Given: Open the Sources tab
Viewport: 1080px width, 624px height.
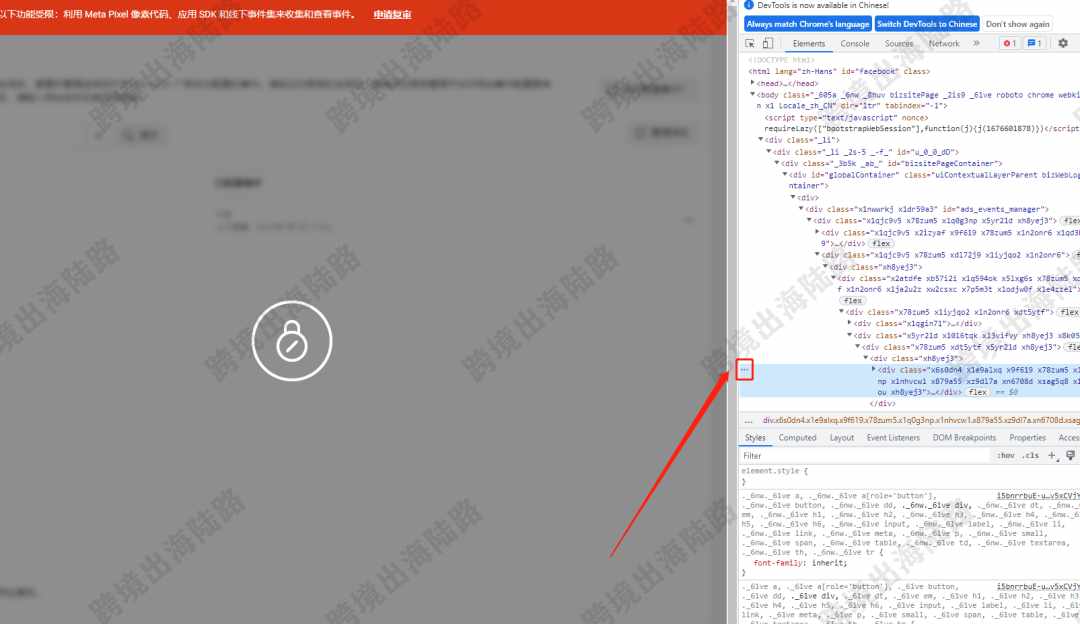Looking at the screenshot, I should [899, 43].
